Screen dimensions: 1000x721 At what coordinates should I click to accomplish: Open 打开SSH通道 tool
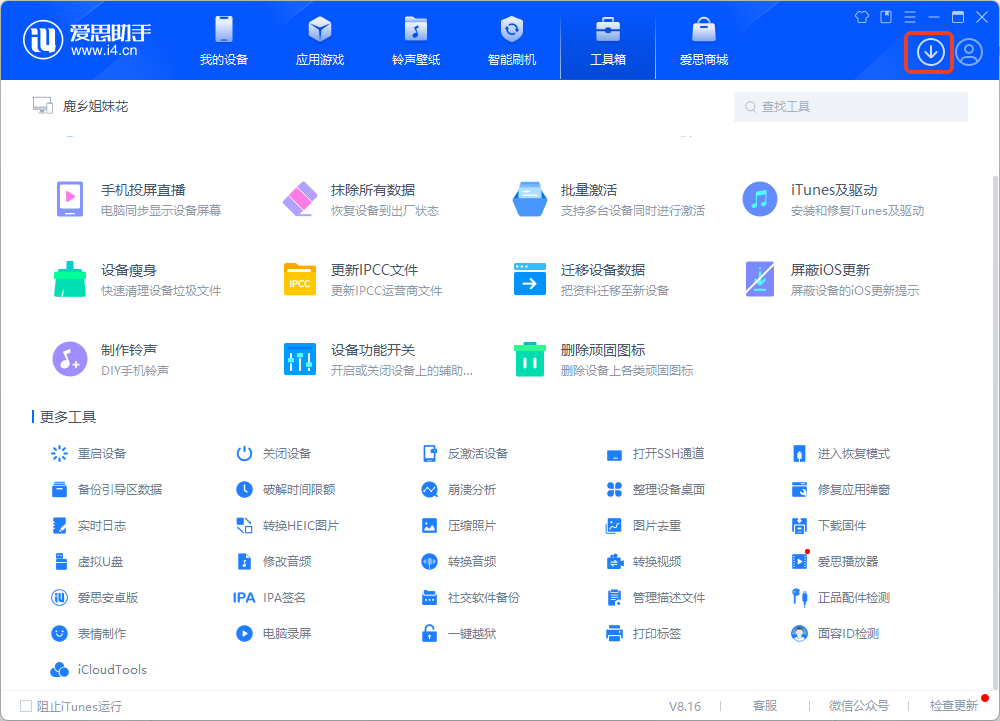coord(655,453)
